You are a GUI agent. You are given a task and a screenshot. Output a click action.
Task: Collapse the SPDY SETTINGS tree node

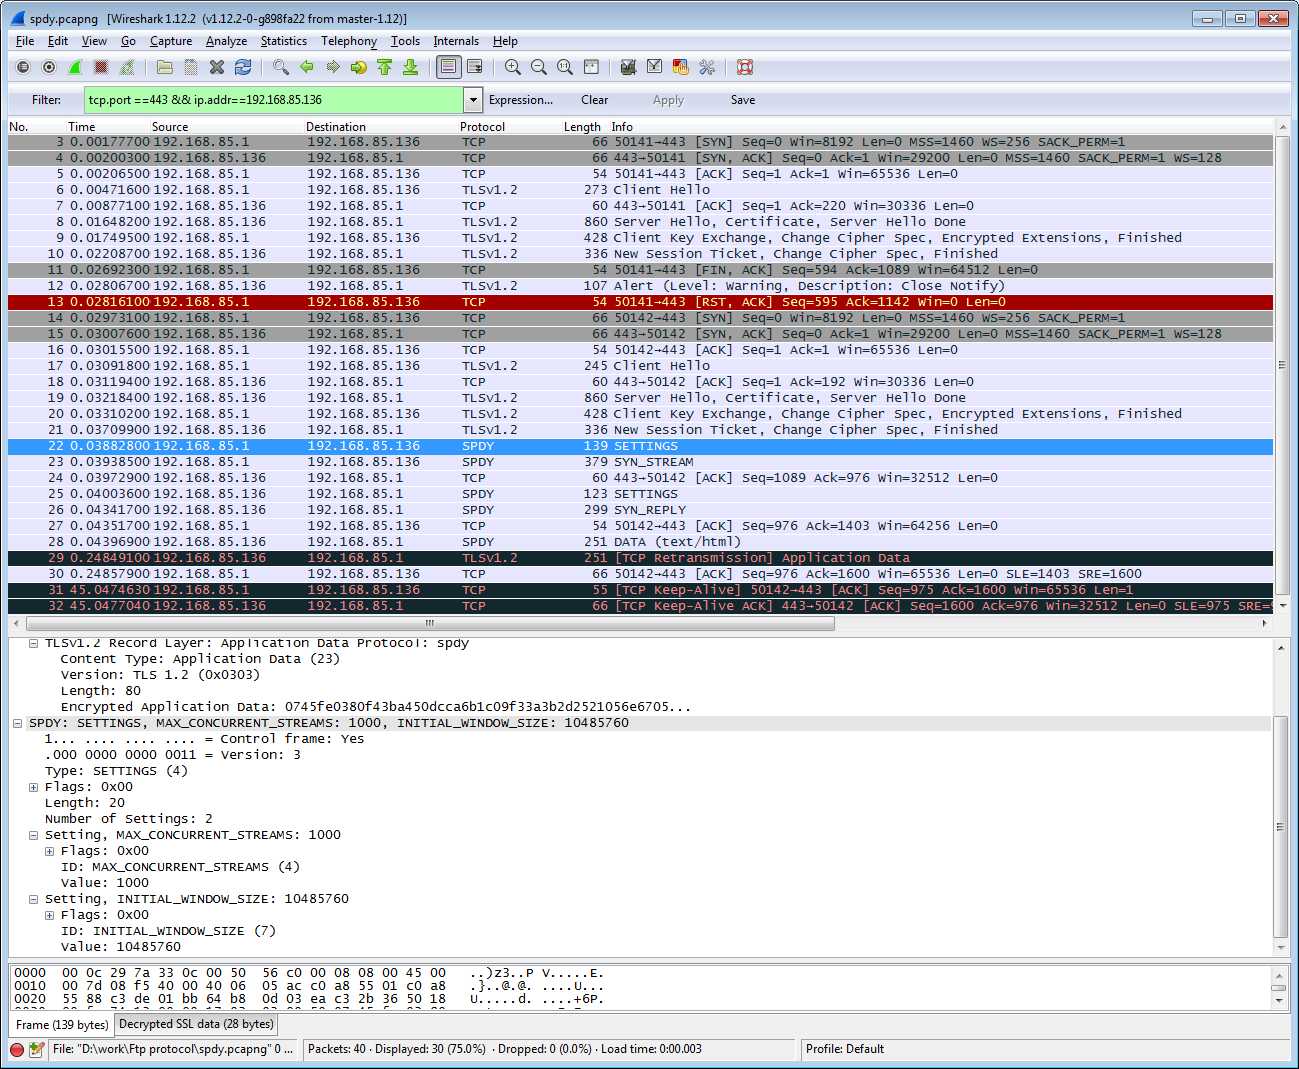pos(17,723)
